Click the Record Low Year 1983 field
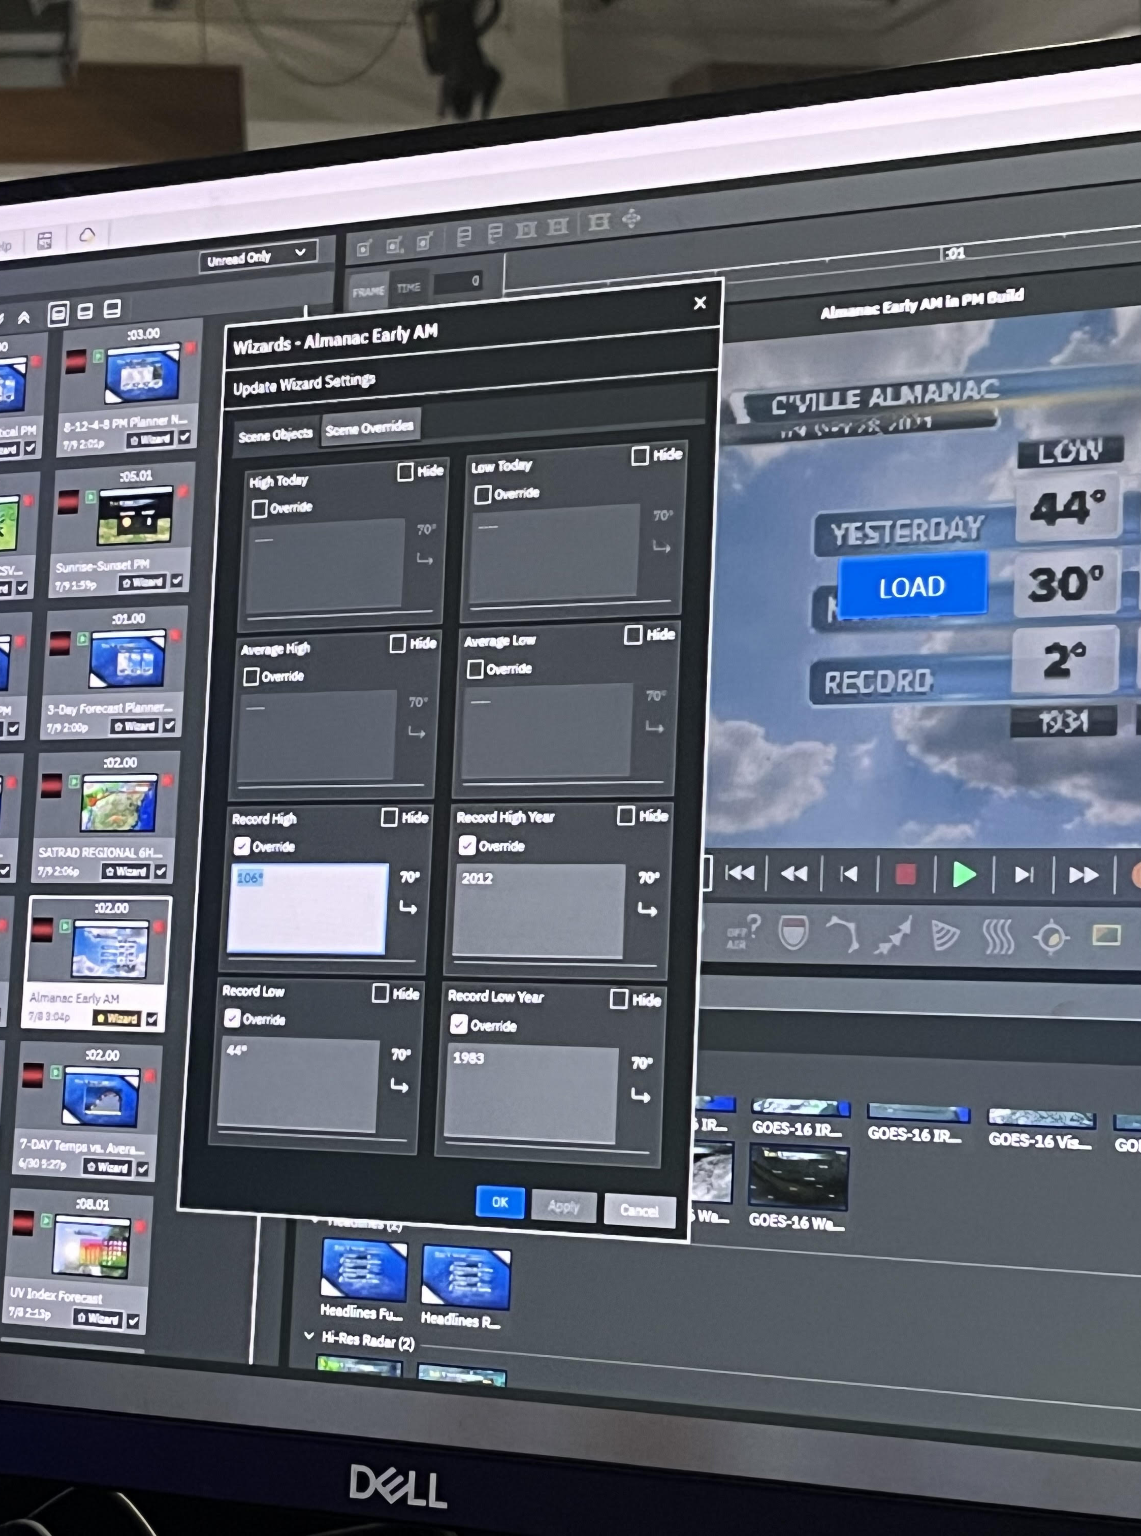This screenshot has height=1536, width=1141. click(531, 1093)
